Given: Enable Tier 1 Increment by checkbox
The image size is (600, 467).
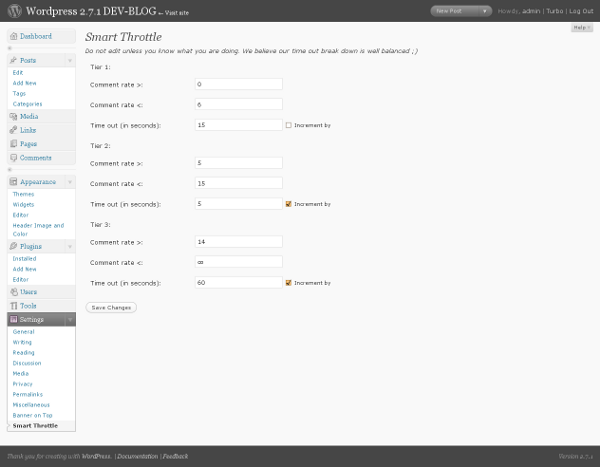Looking at the screenshot, I should [289, 125].
